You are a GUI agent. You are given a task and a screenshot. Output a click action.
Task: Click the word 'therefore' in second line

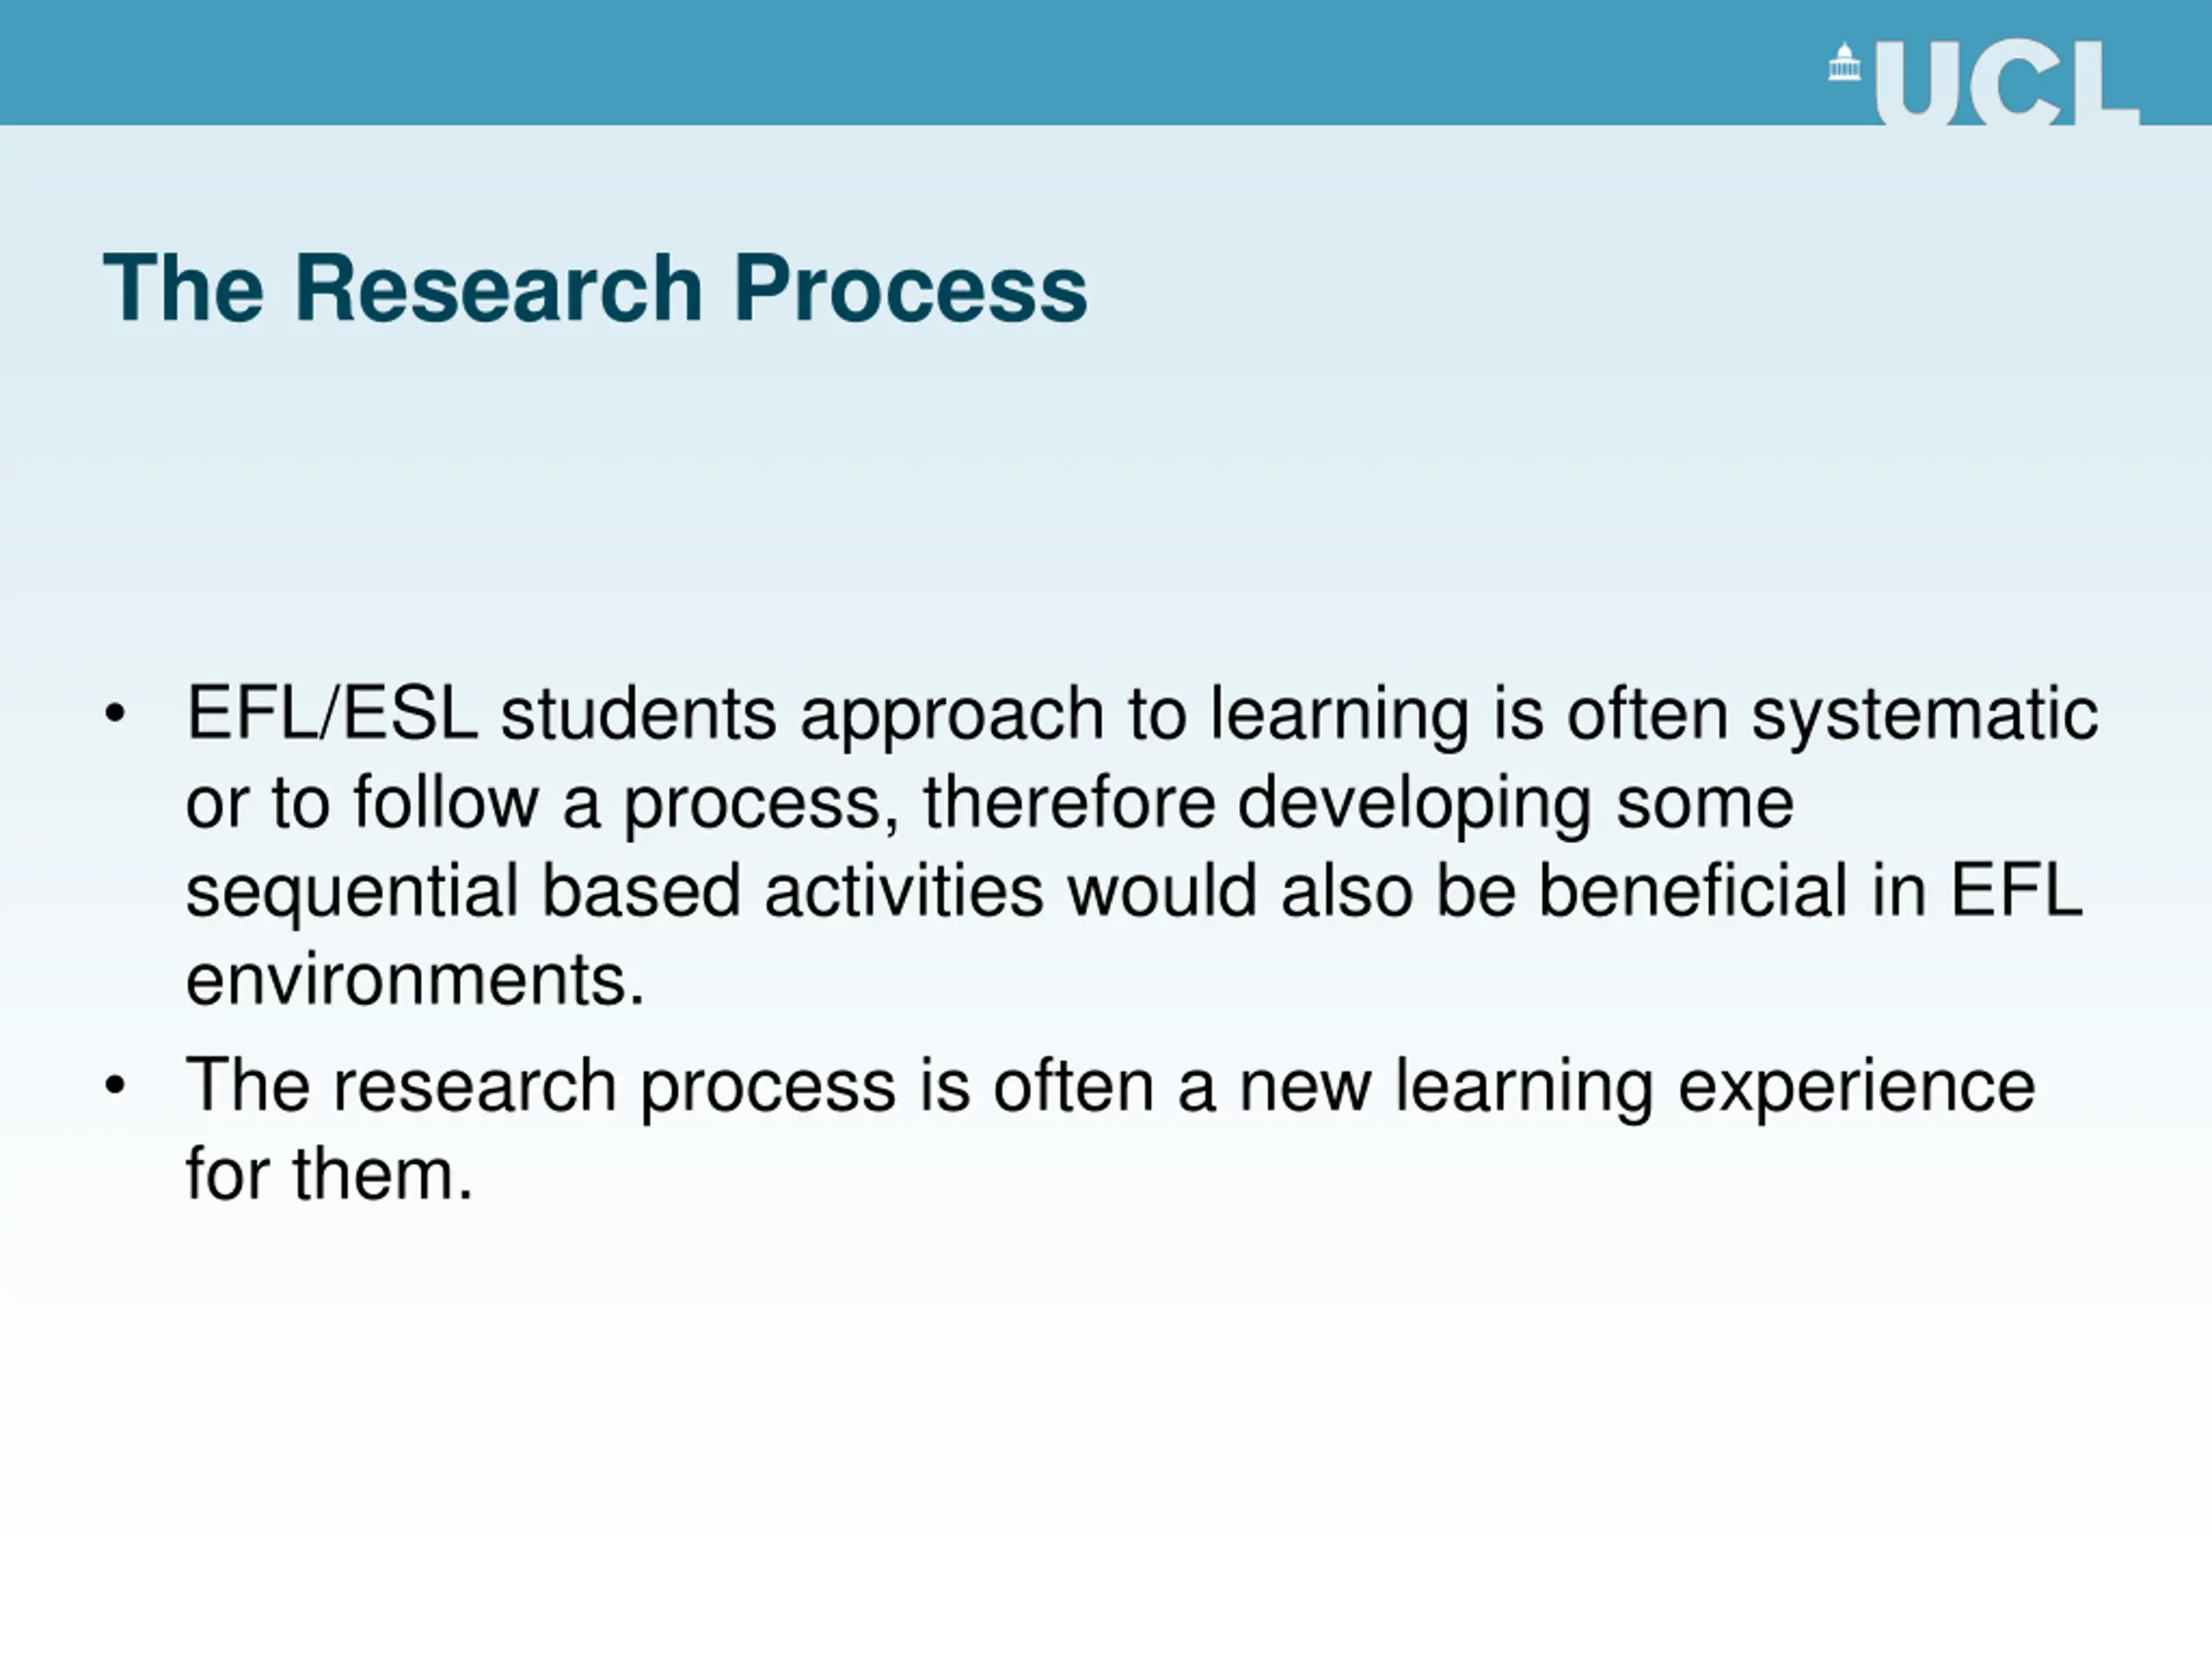click(1068, 802)
